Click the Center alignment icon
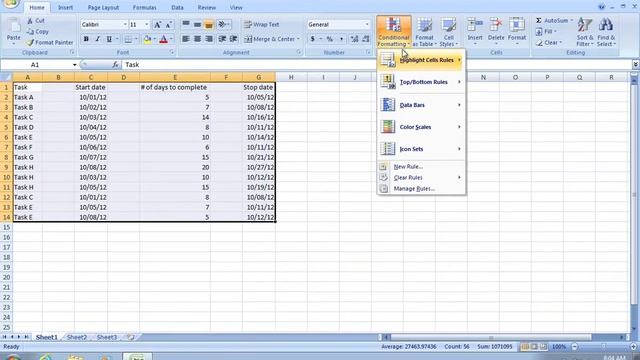Viewport: 640px width, 360px height. click(198, 39)
